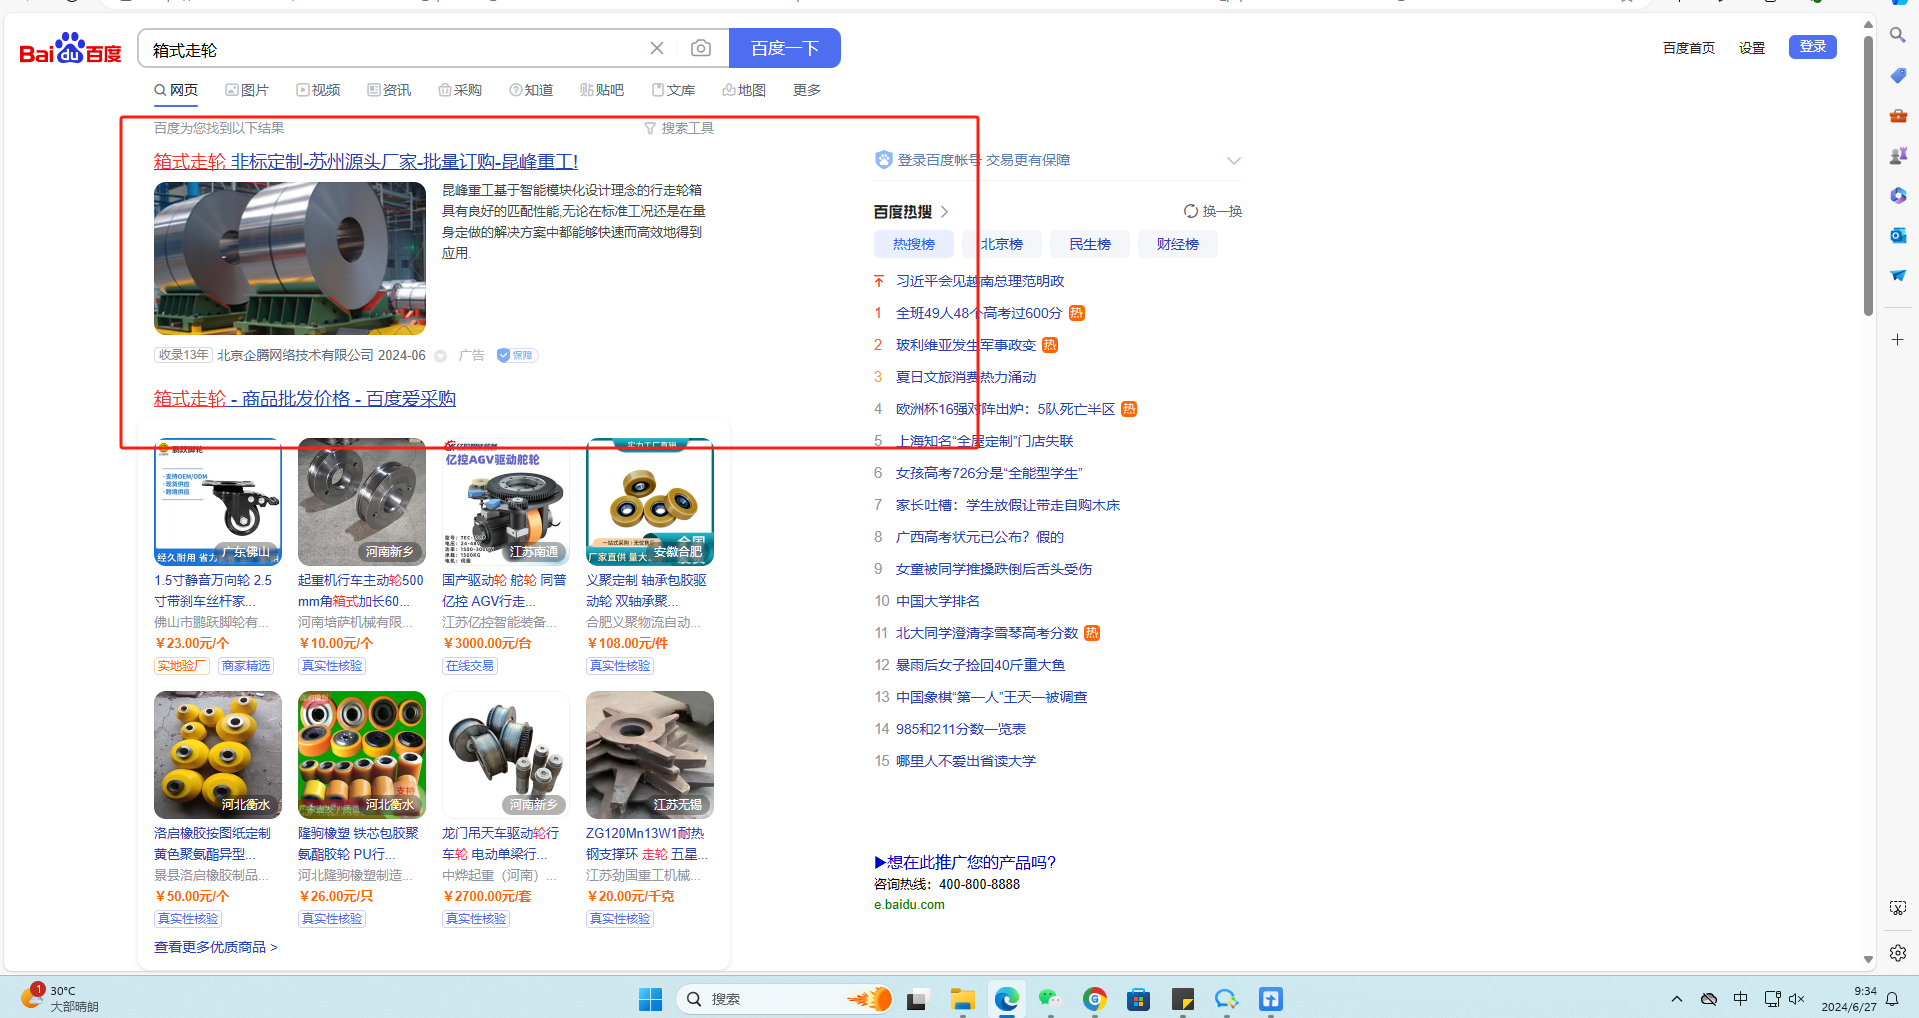
Task: Open 想在此推广您的产品吗 promotion link
Action: [965, 862]
